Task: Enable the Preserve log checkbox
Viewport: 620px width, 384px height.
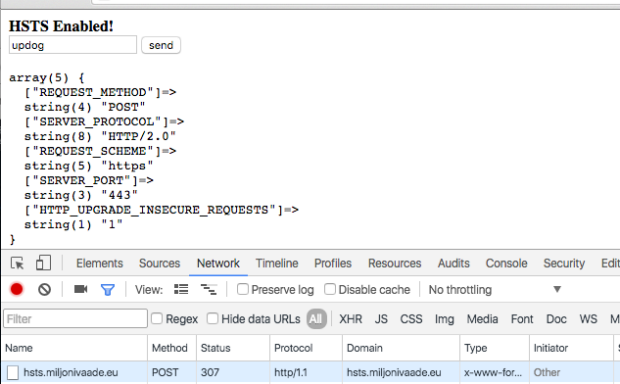Action: [x=243, y=289]
